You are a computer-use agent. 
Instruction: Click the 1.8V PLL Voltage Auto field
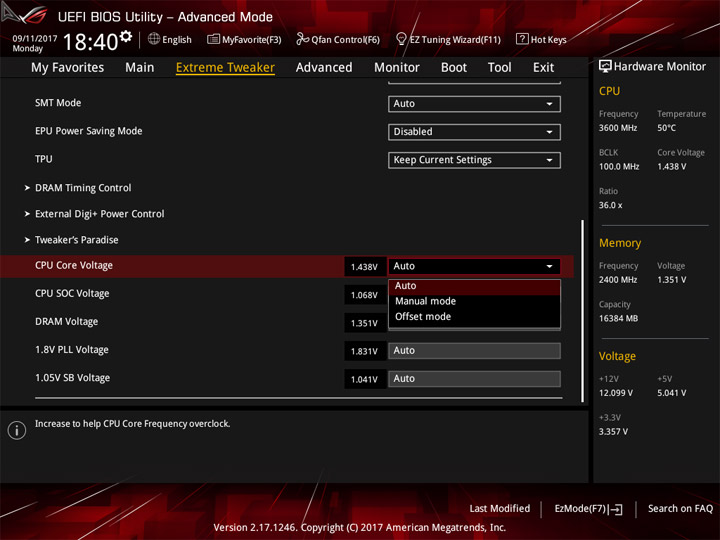tap(474, 351)
